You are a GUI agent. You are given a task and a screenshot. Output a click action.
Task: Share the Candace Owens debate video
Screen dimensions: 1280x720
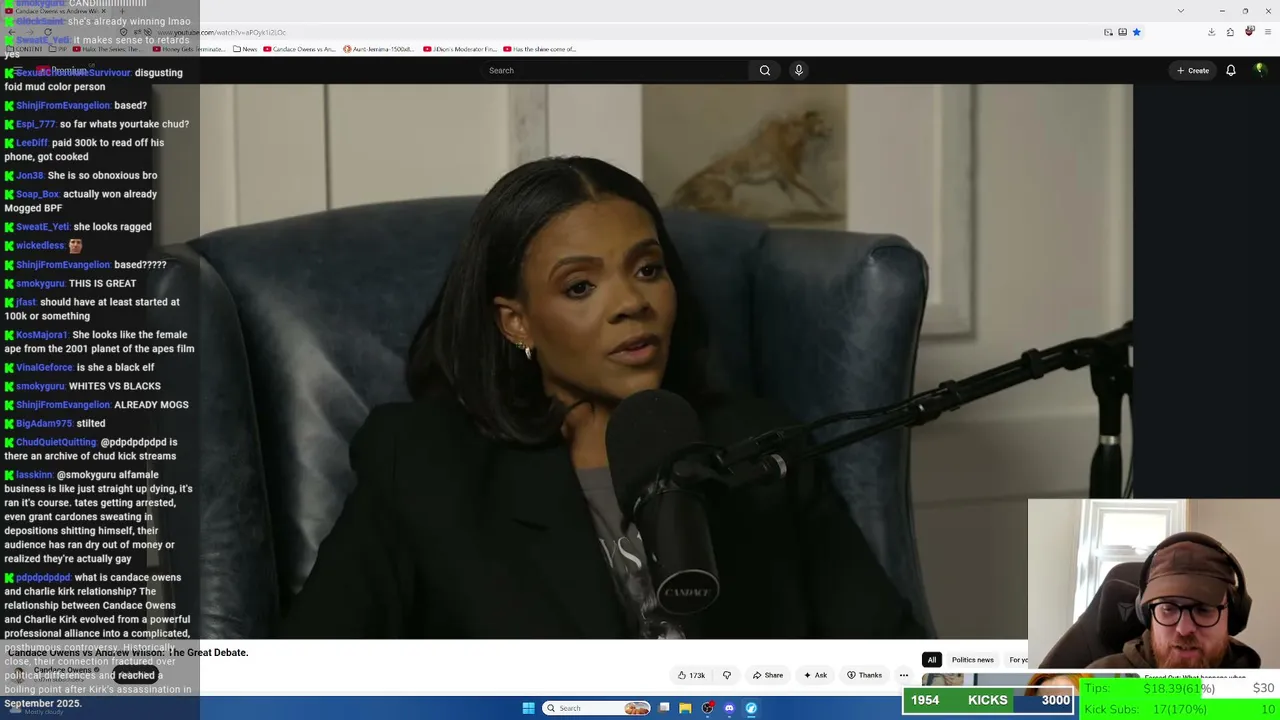click(768, 675)
